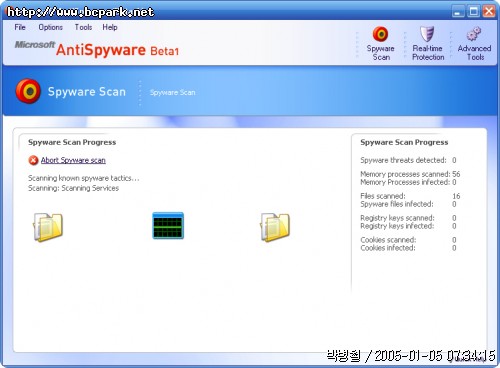Select the Advanced Tools toolbar label
500x368 pixels.
pyautogui.click(x=474, y=53)
